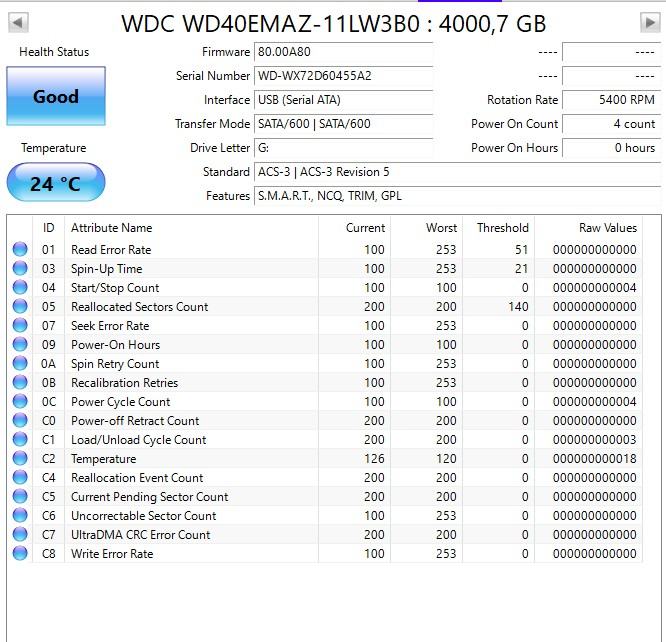Click the 24 °C temperature button
666x642 pixels.
tap(56, 183)
